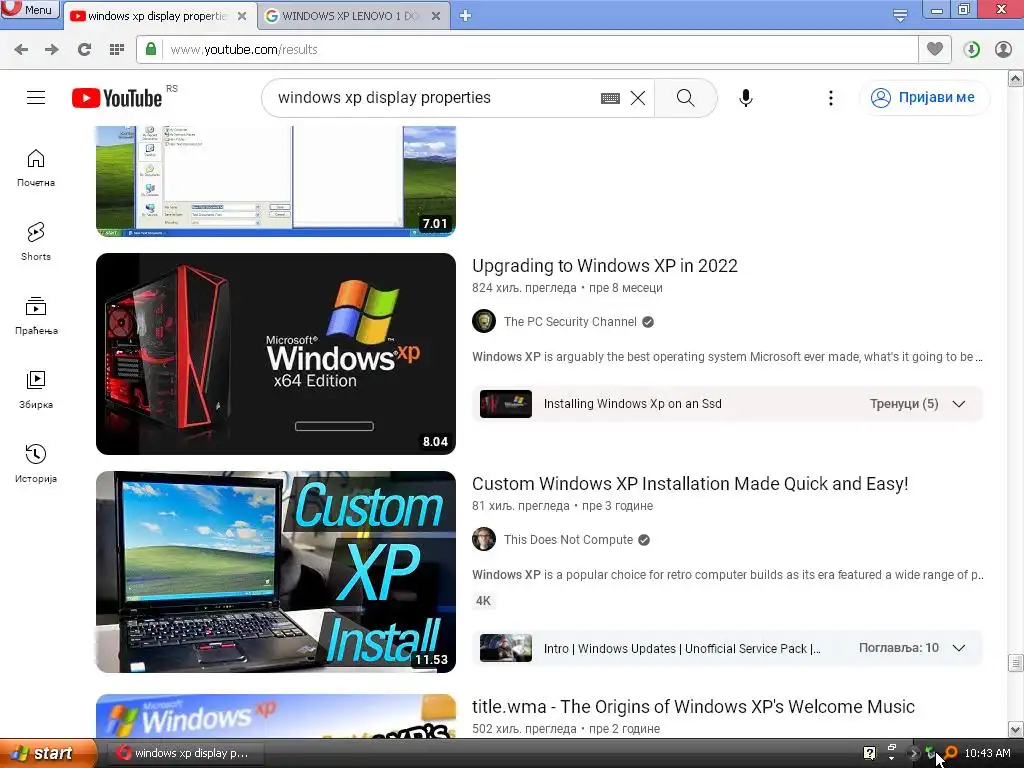The image size is (1024, 768).
Task: Open the downloads icon in toolbar
Action: point(971,50)
